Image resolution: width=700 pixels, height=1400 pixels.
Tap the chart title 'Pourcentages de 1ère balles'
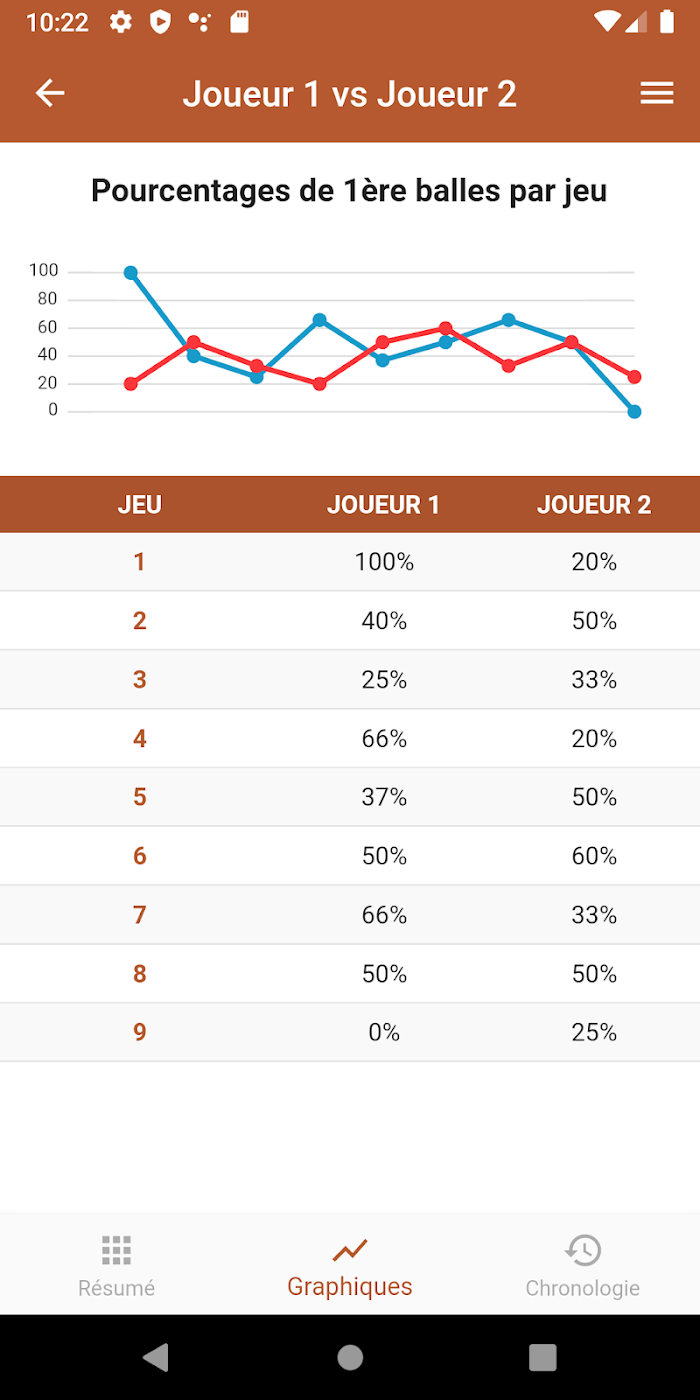click(x=349, y=190)
